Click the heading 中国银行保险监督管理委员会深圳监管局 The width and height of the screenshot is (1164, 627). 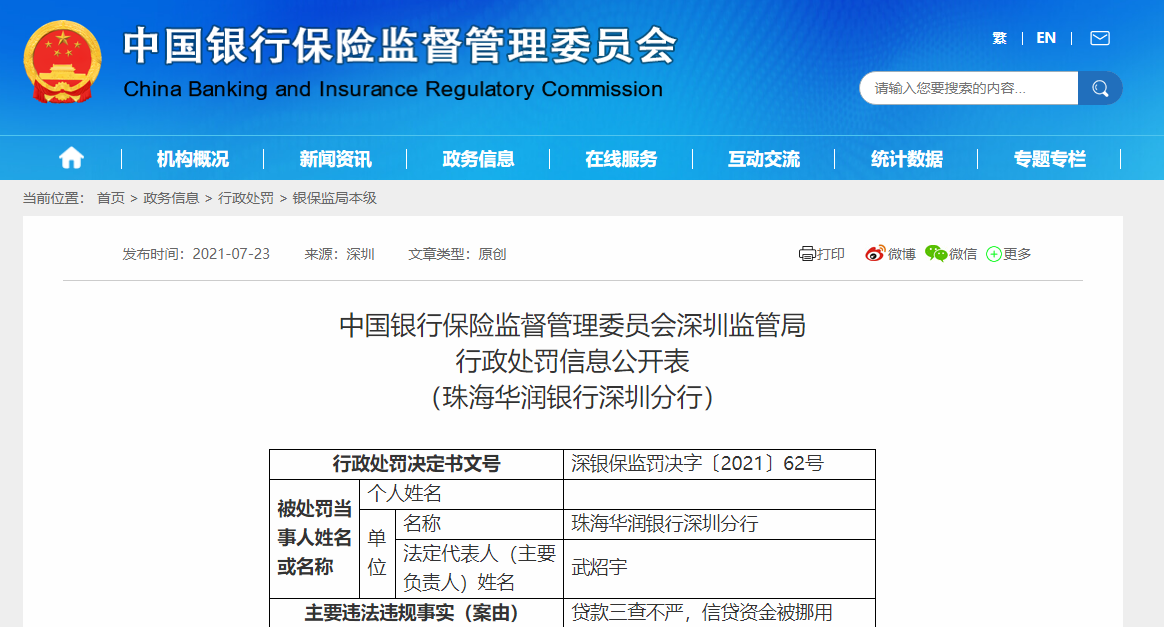[x=572, y=326]
